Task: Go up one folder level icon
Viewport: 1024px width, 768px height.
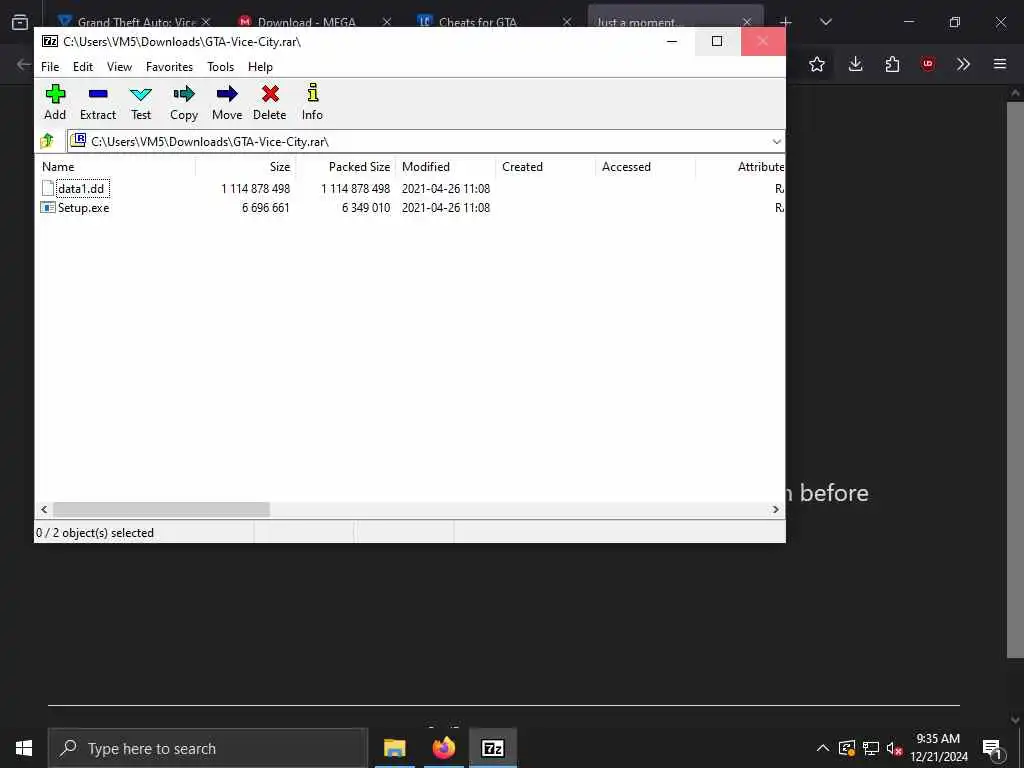Action: coord(47,141)
